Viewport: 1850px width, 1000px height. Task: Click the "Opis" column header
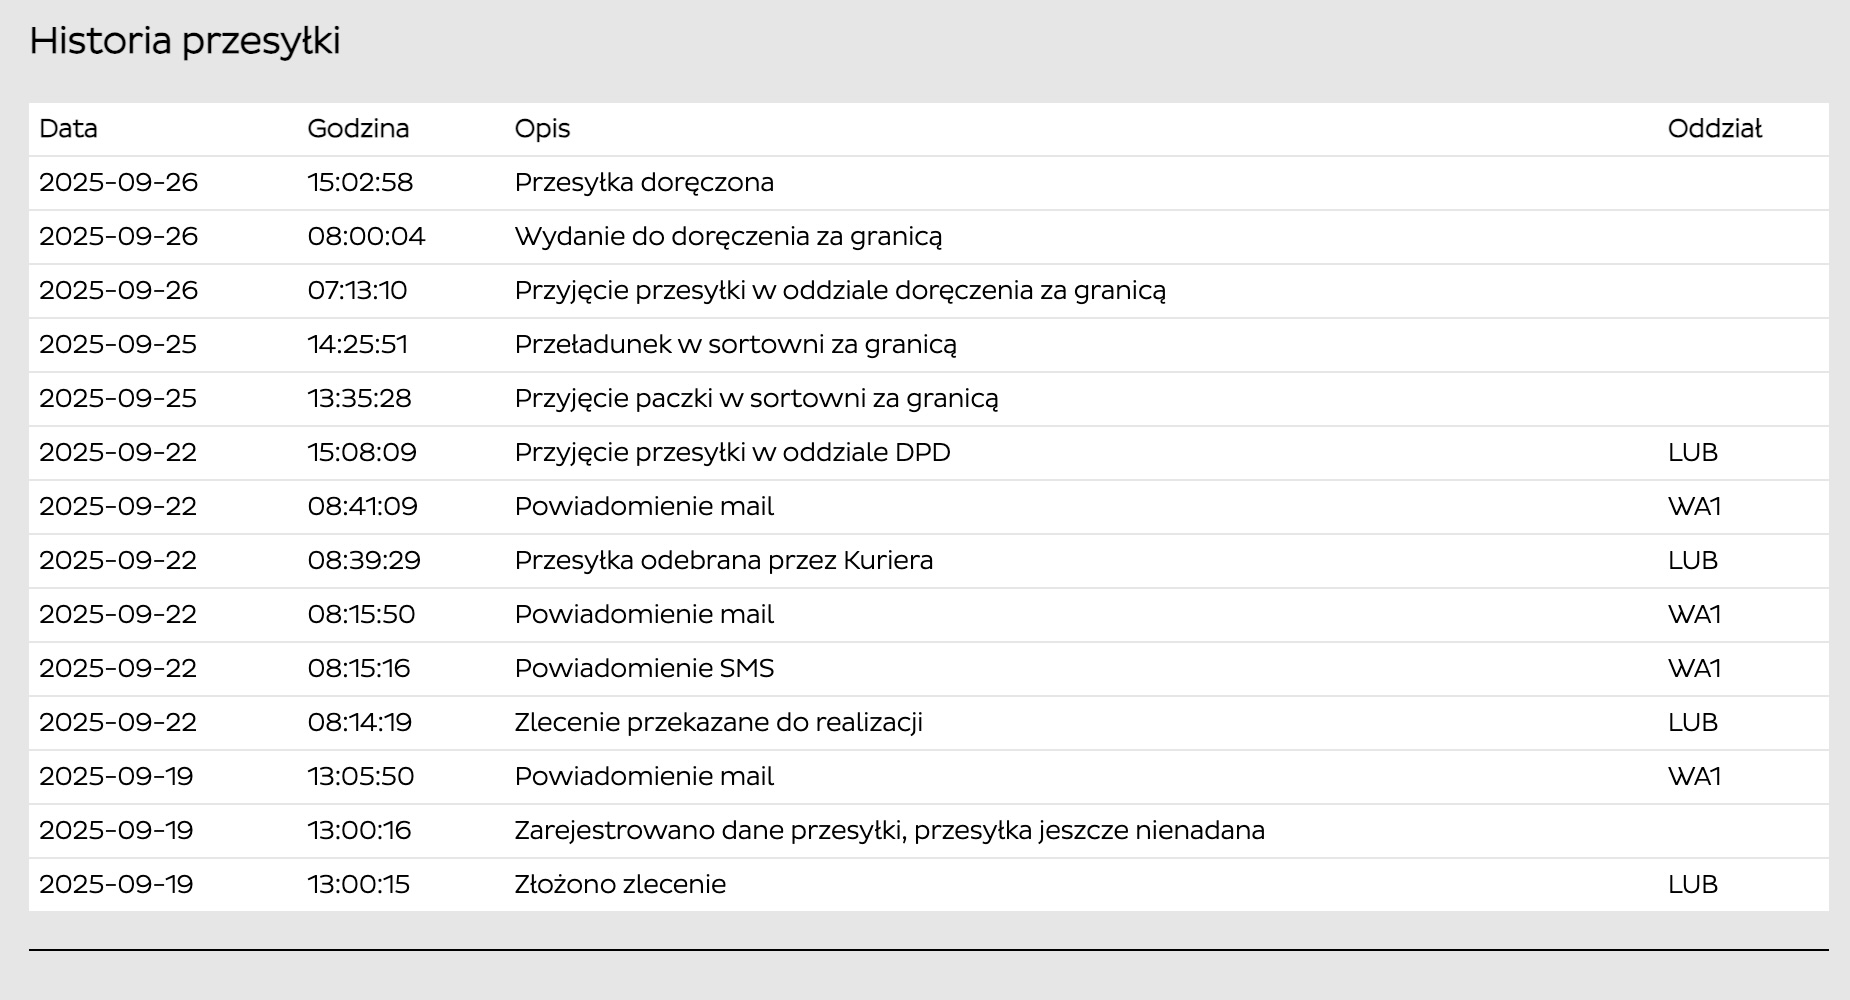542,129
